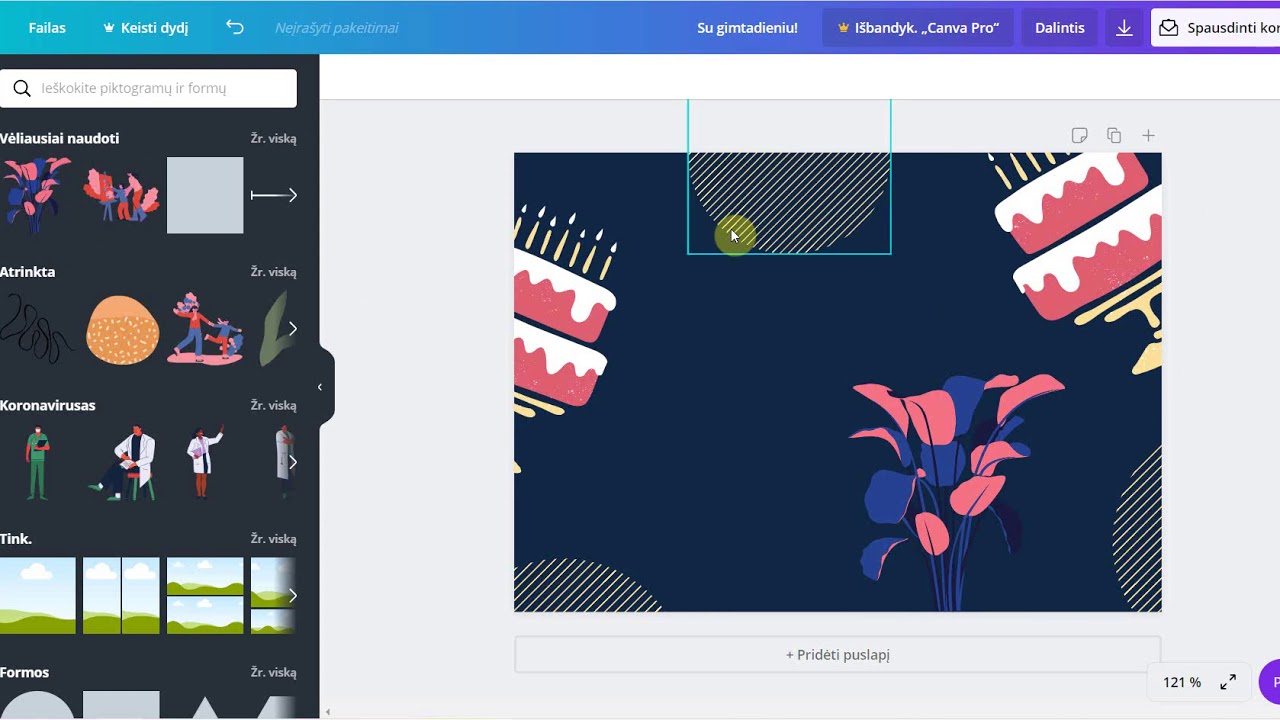Expand Atrinkta row with right chevron
This screenshot has height=720, width=1280.
[x=292, y=328]
